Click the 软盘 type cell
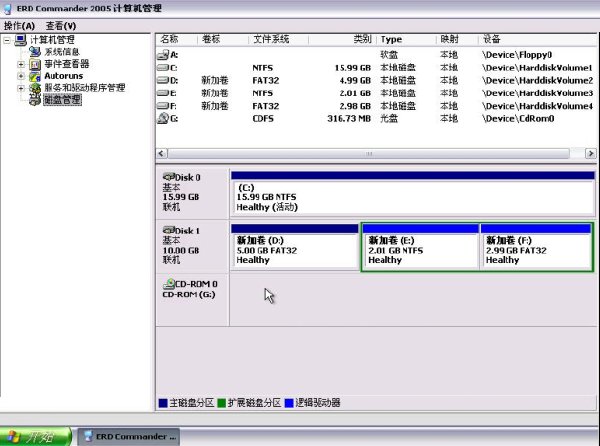The image size is (600, 446). point(389,55)
